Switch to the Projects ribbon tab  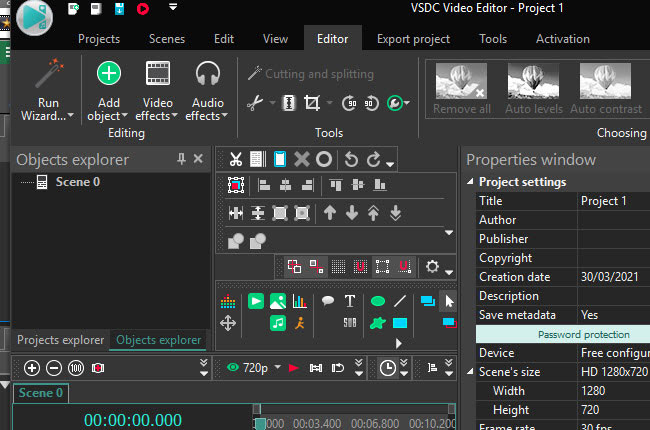[x=99, y=39]
